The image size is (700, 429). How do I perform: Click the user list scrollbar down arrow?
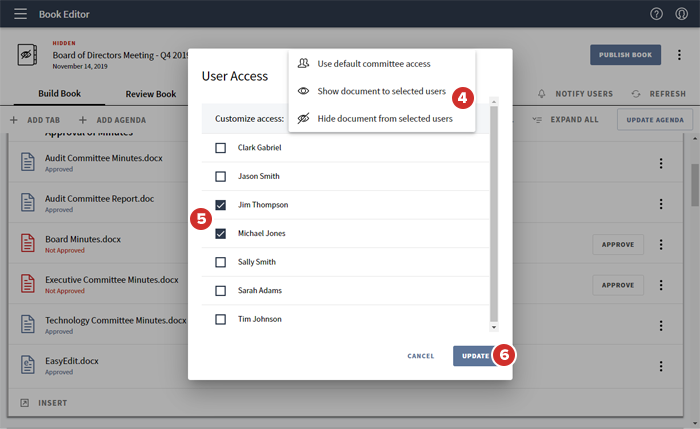(x=493, y=326)
